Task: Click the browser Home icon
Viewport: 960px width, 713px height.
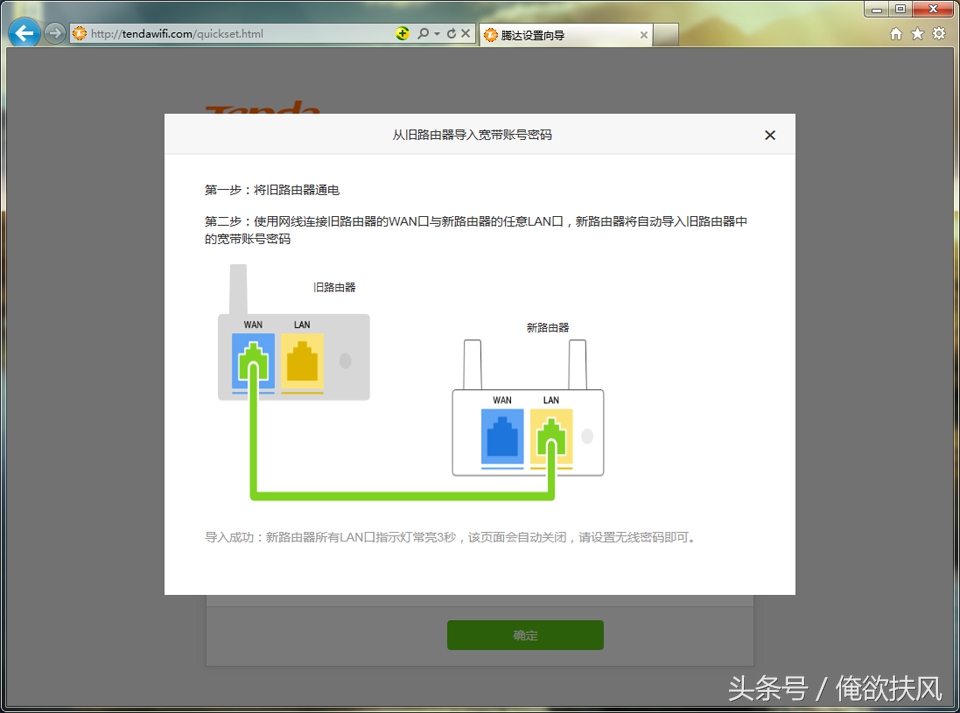Action: [x=896, y=33]
